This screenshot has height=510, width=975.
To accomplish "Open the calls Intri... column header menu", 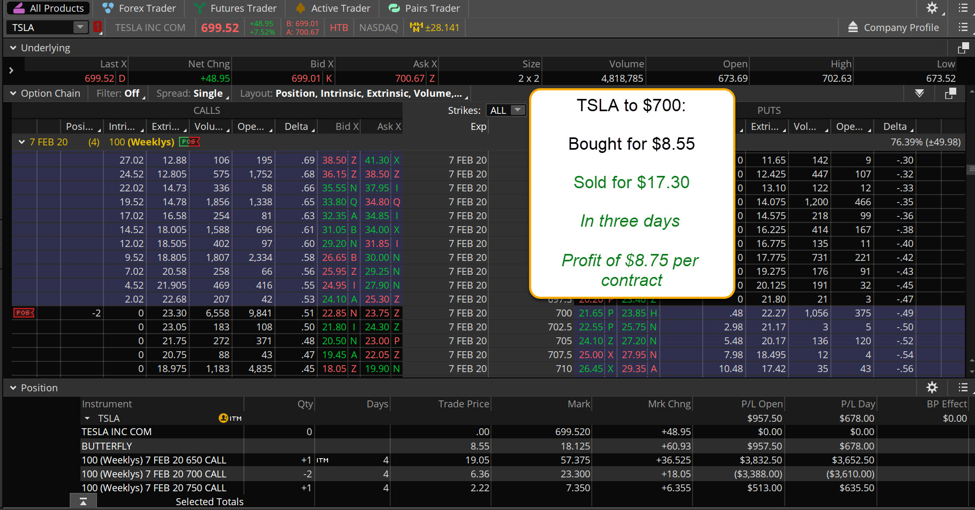I will [x=124, y=126].
